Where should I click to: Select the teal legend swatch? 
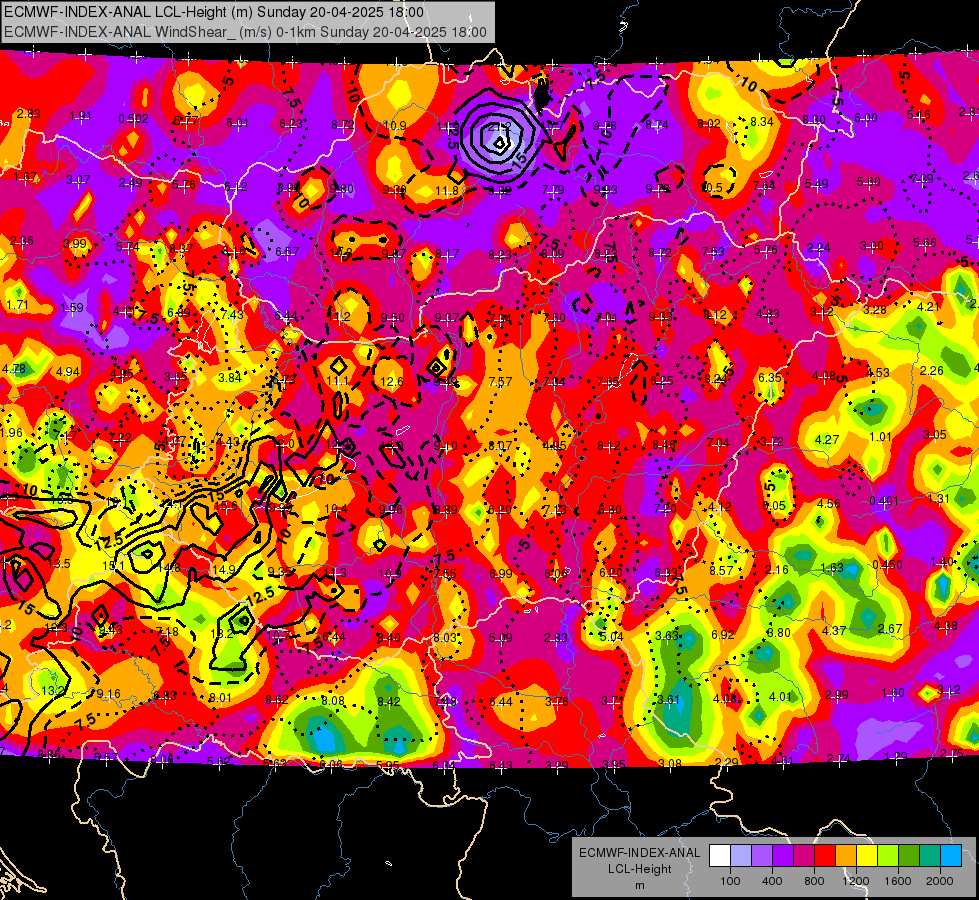[x=930, y=856]
